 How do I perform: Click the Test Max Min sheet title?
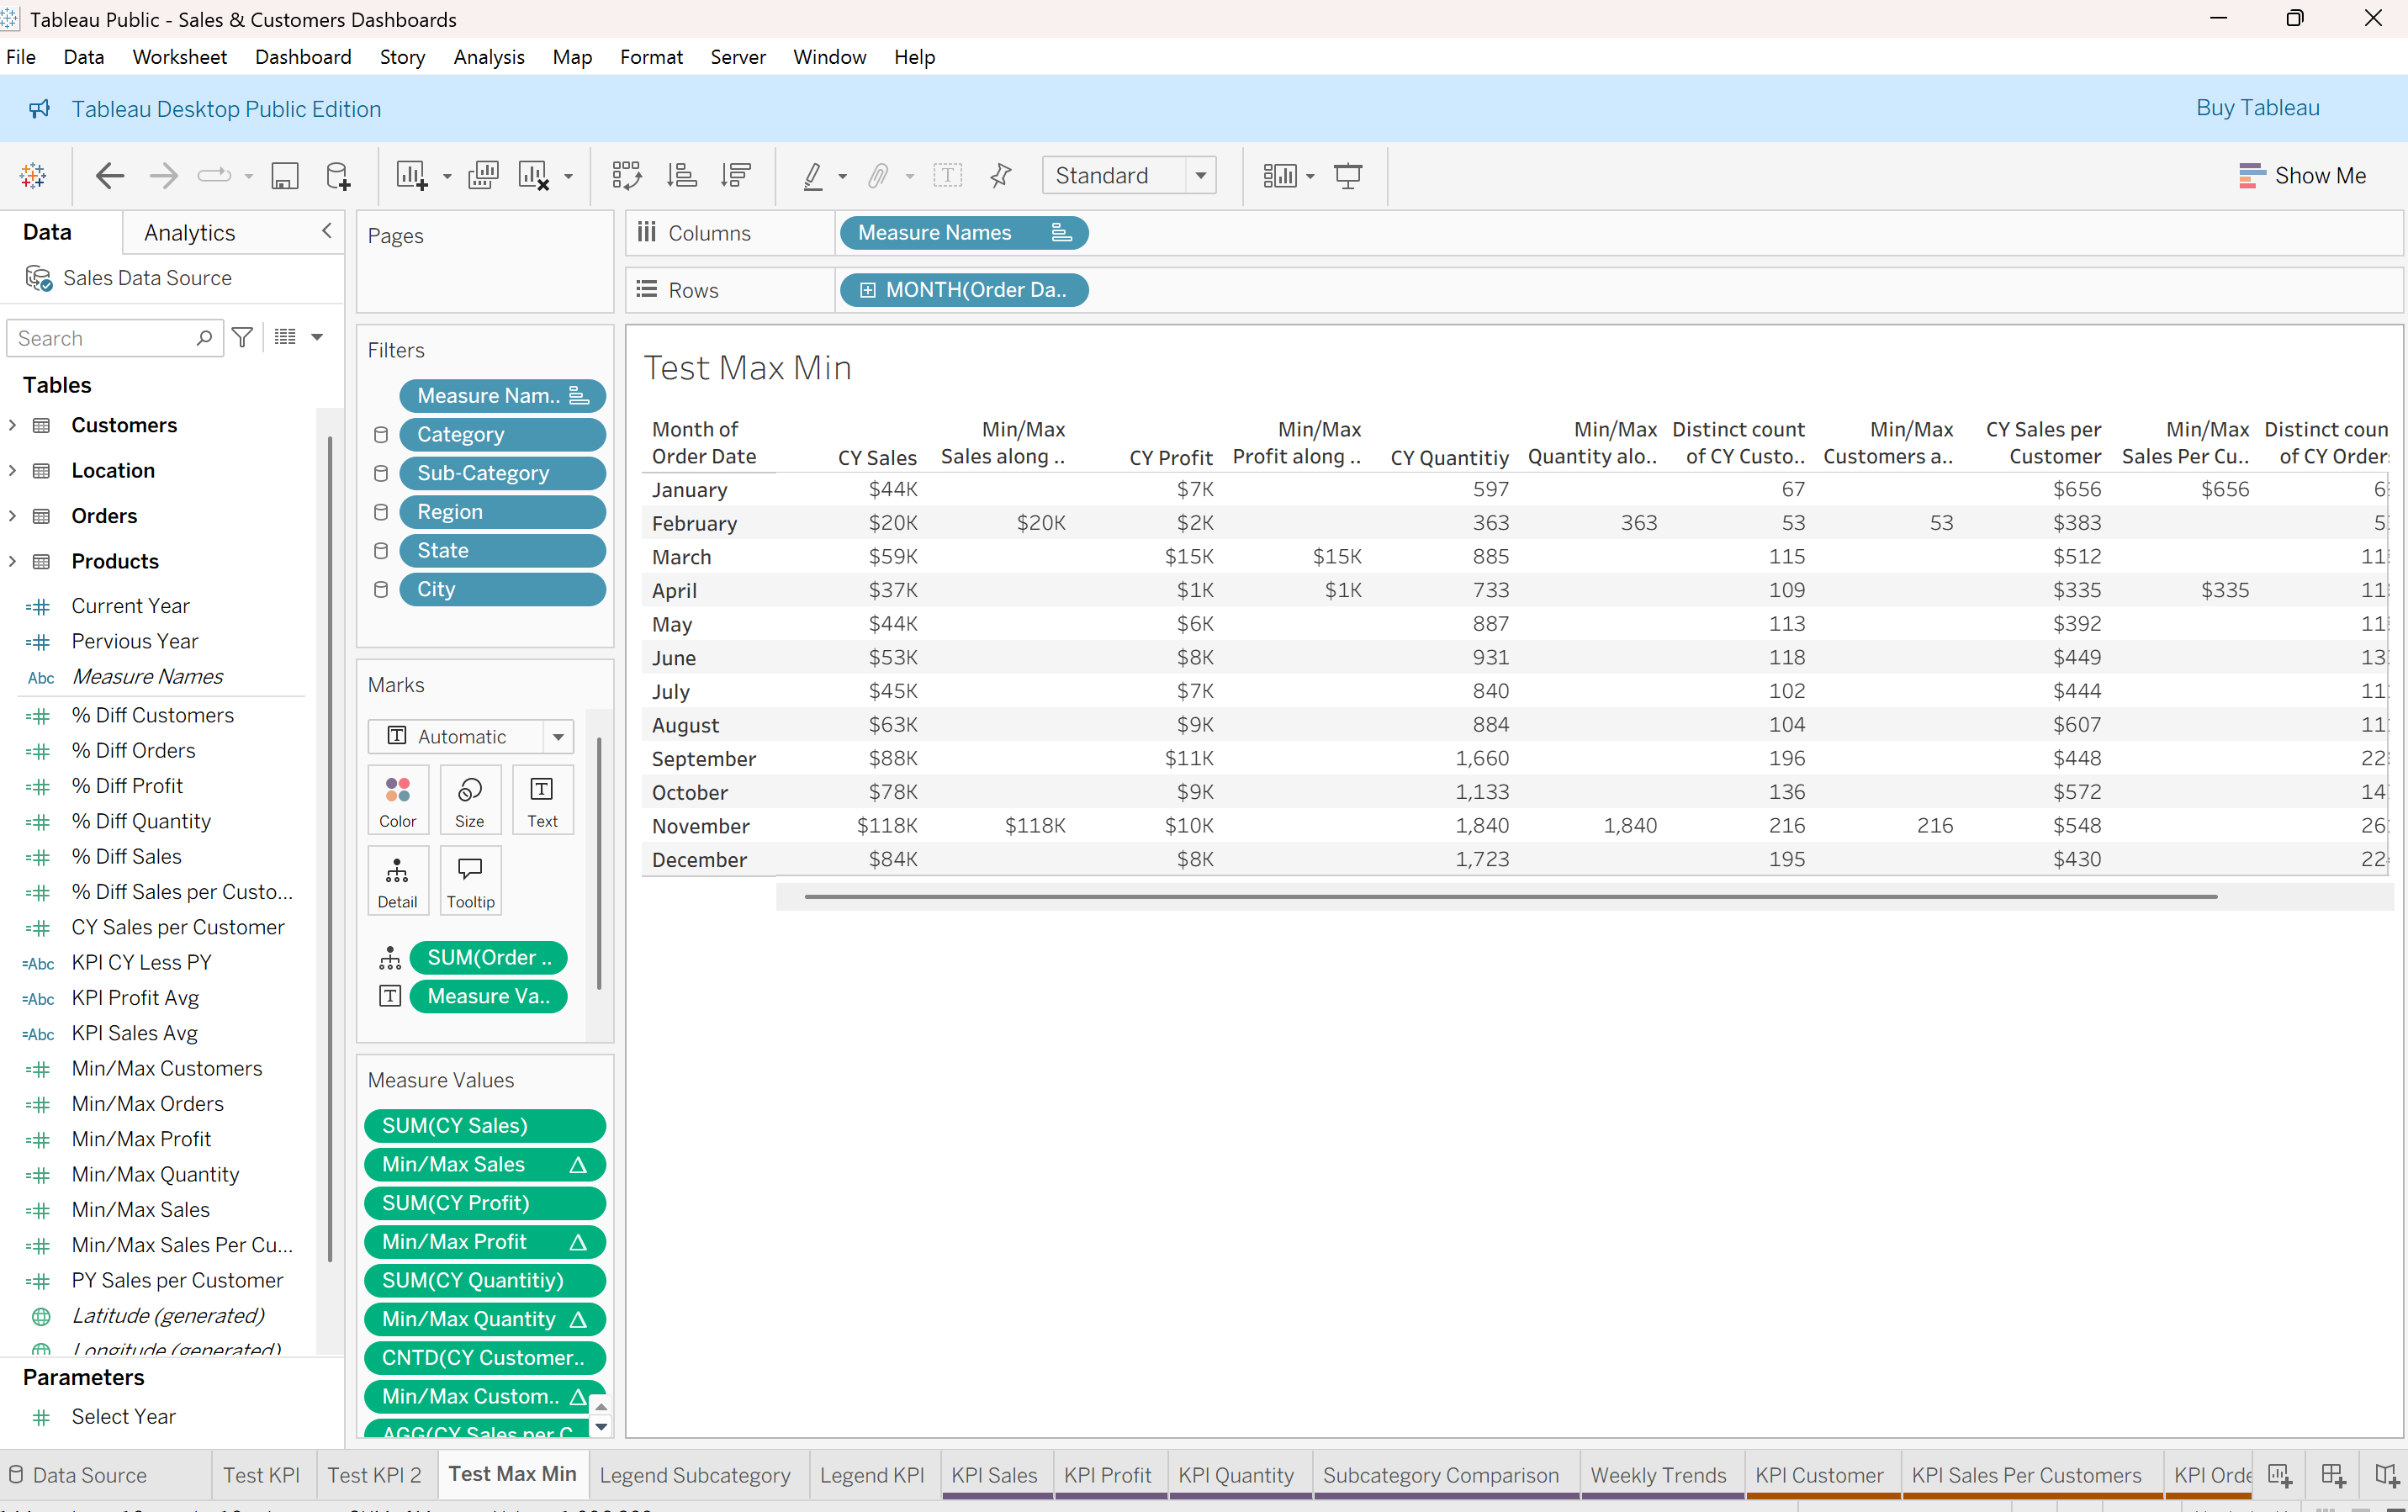point(747,368)
